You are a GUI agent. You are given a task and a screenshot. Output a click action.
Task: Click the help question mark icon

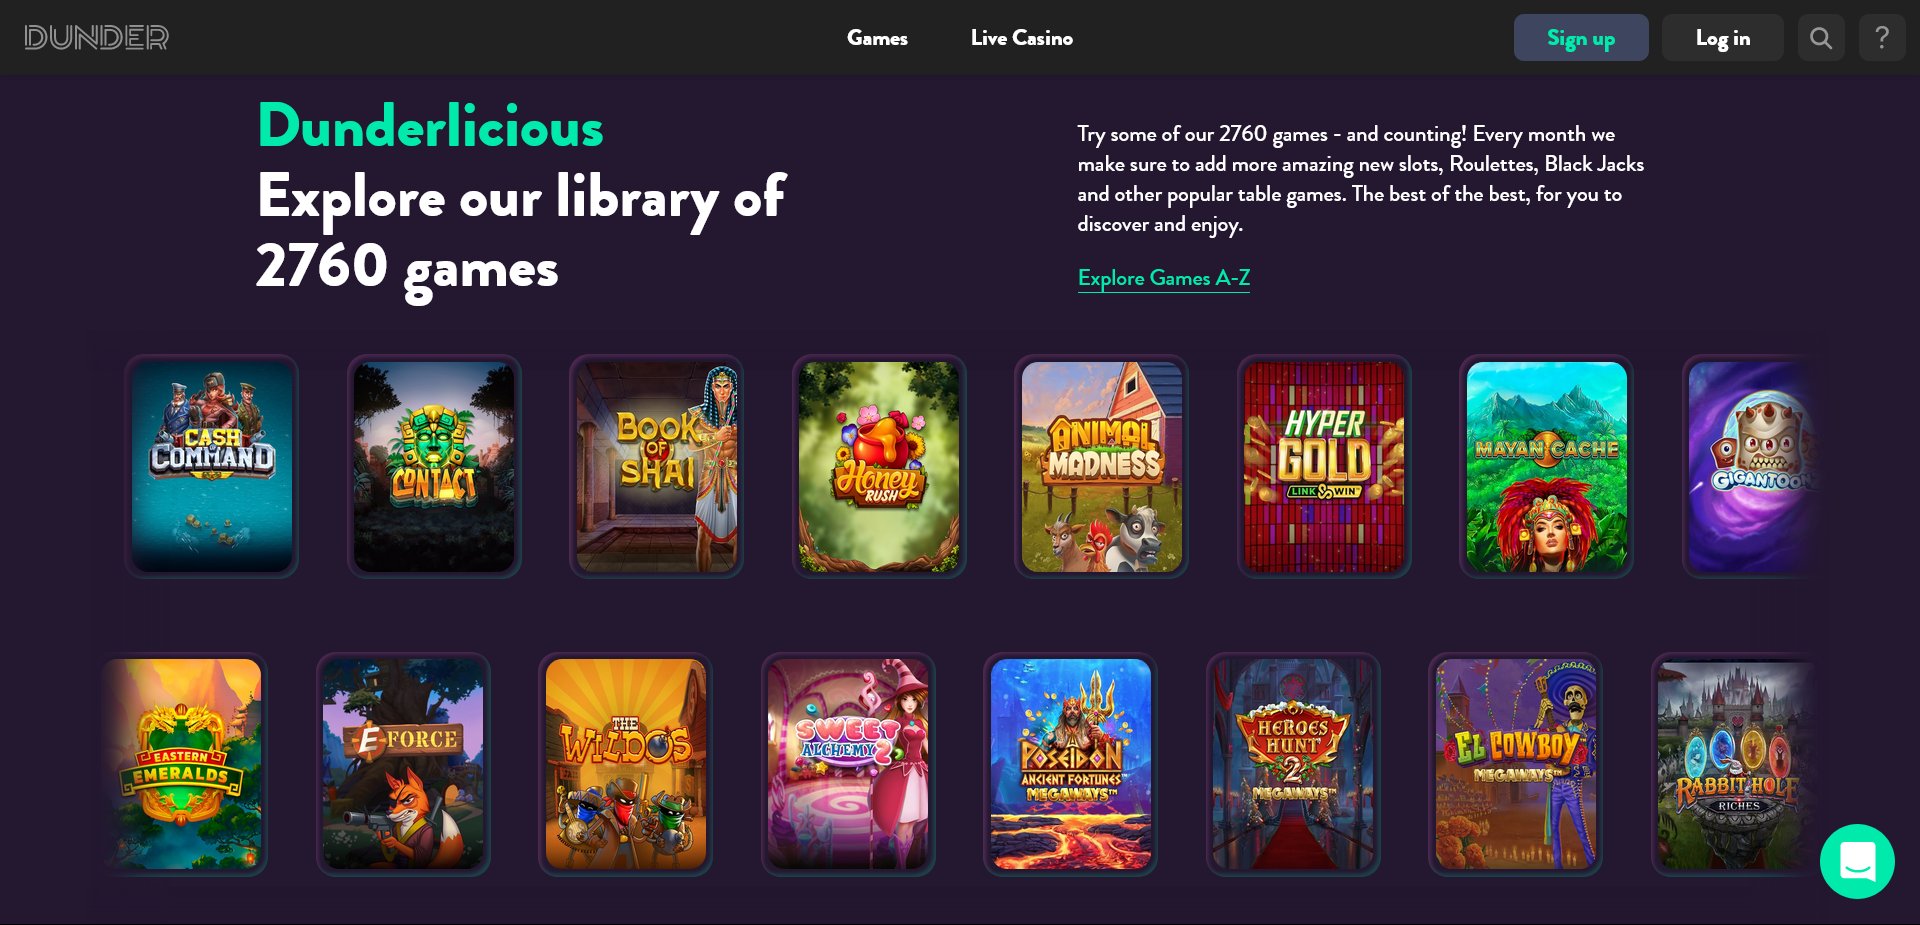[1882, 38]
